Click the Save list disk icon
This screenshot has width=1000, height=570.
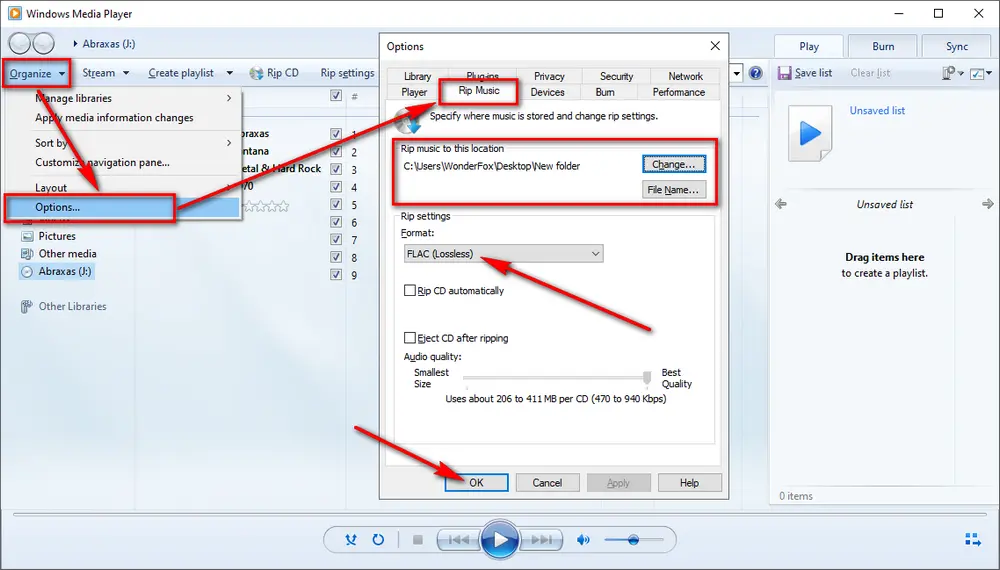[784, 73]
